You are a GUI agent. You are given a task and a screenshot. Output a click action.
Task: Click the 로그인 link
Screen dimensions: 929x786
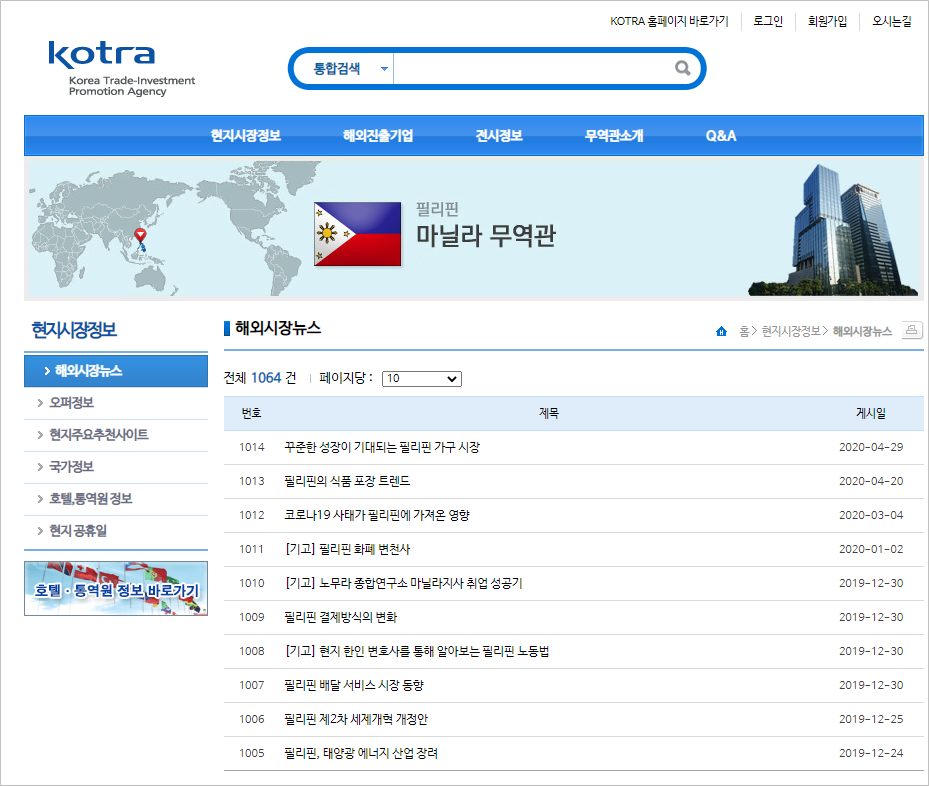coord(767,20)
